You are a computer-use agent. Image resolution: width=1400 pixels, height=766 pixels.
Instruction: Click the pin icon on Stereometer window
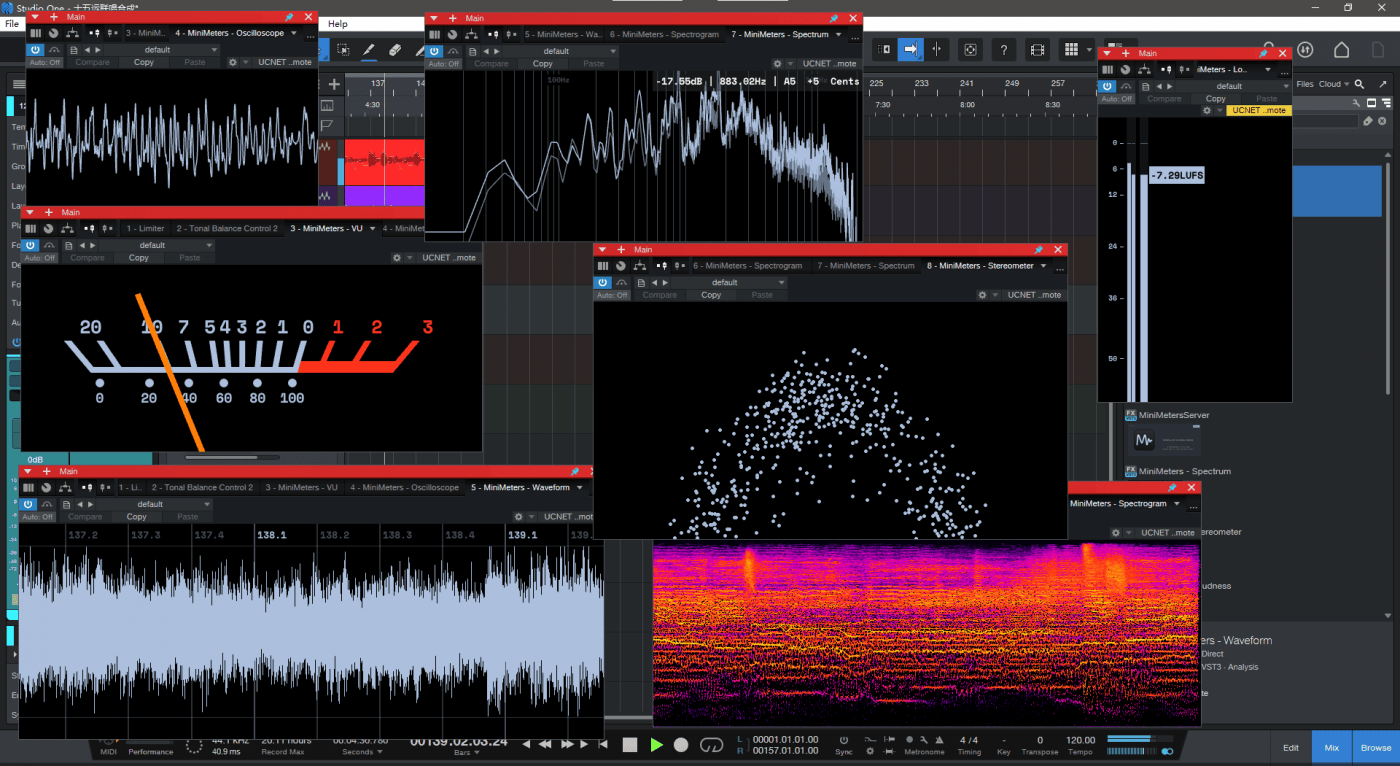point(1038,250)
